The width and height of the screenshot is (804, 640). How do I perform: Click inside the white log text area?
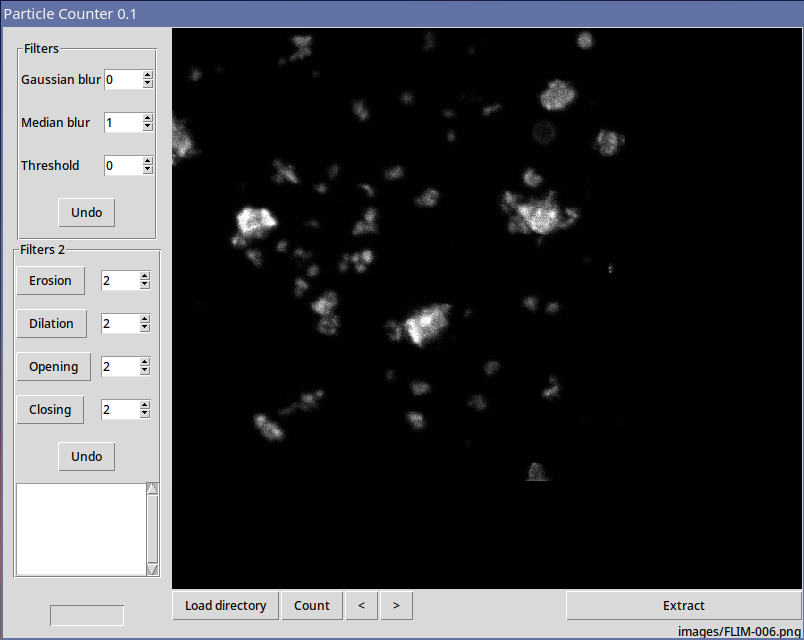point(81,529)
